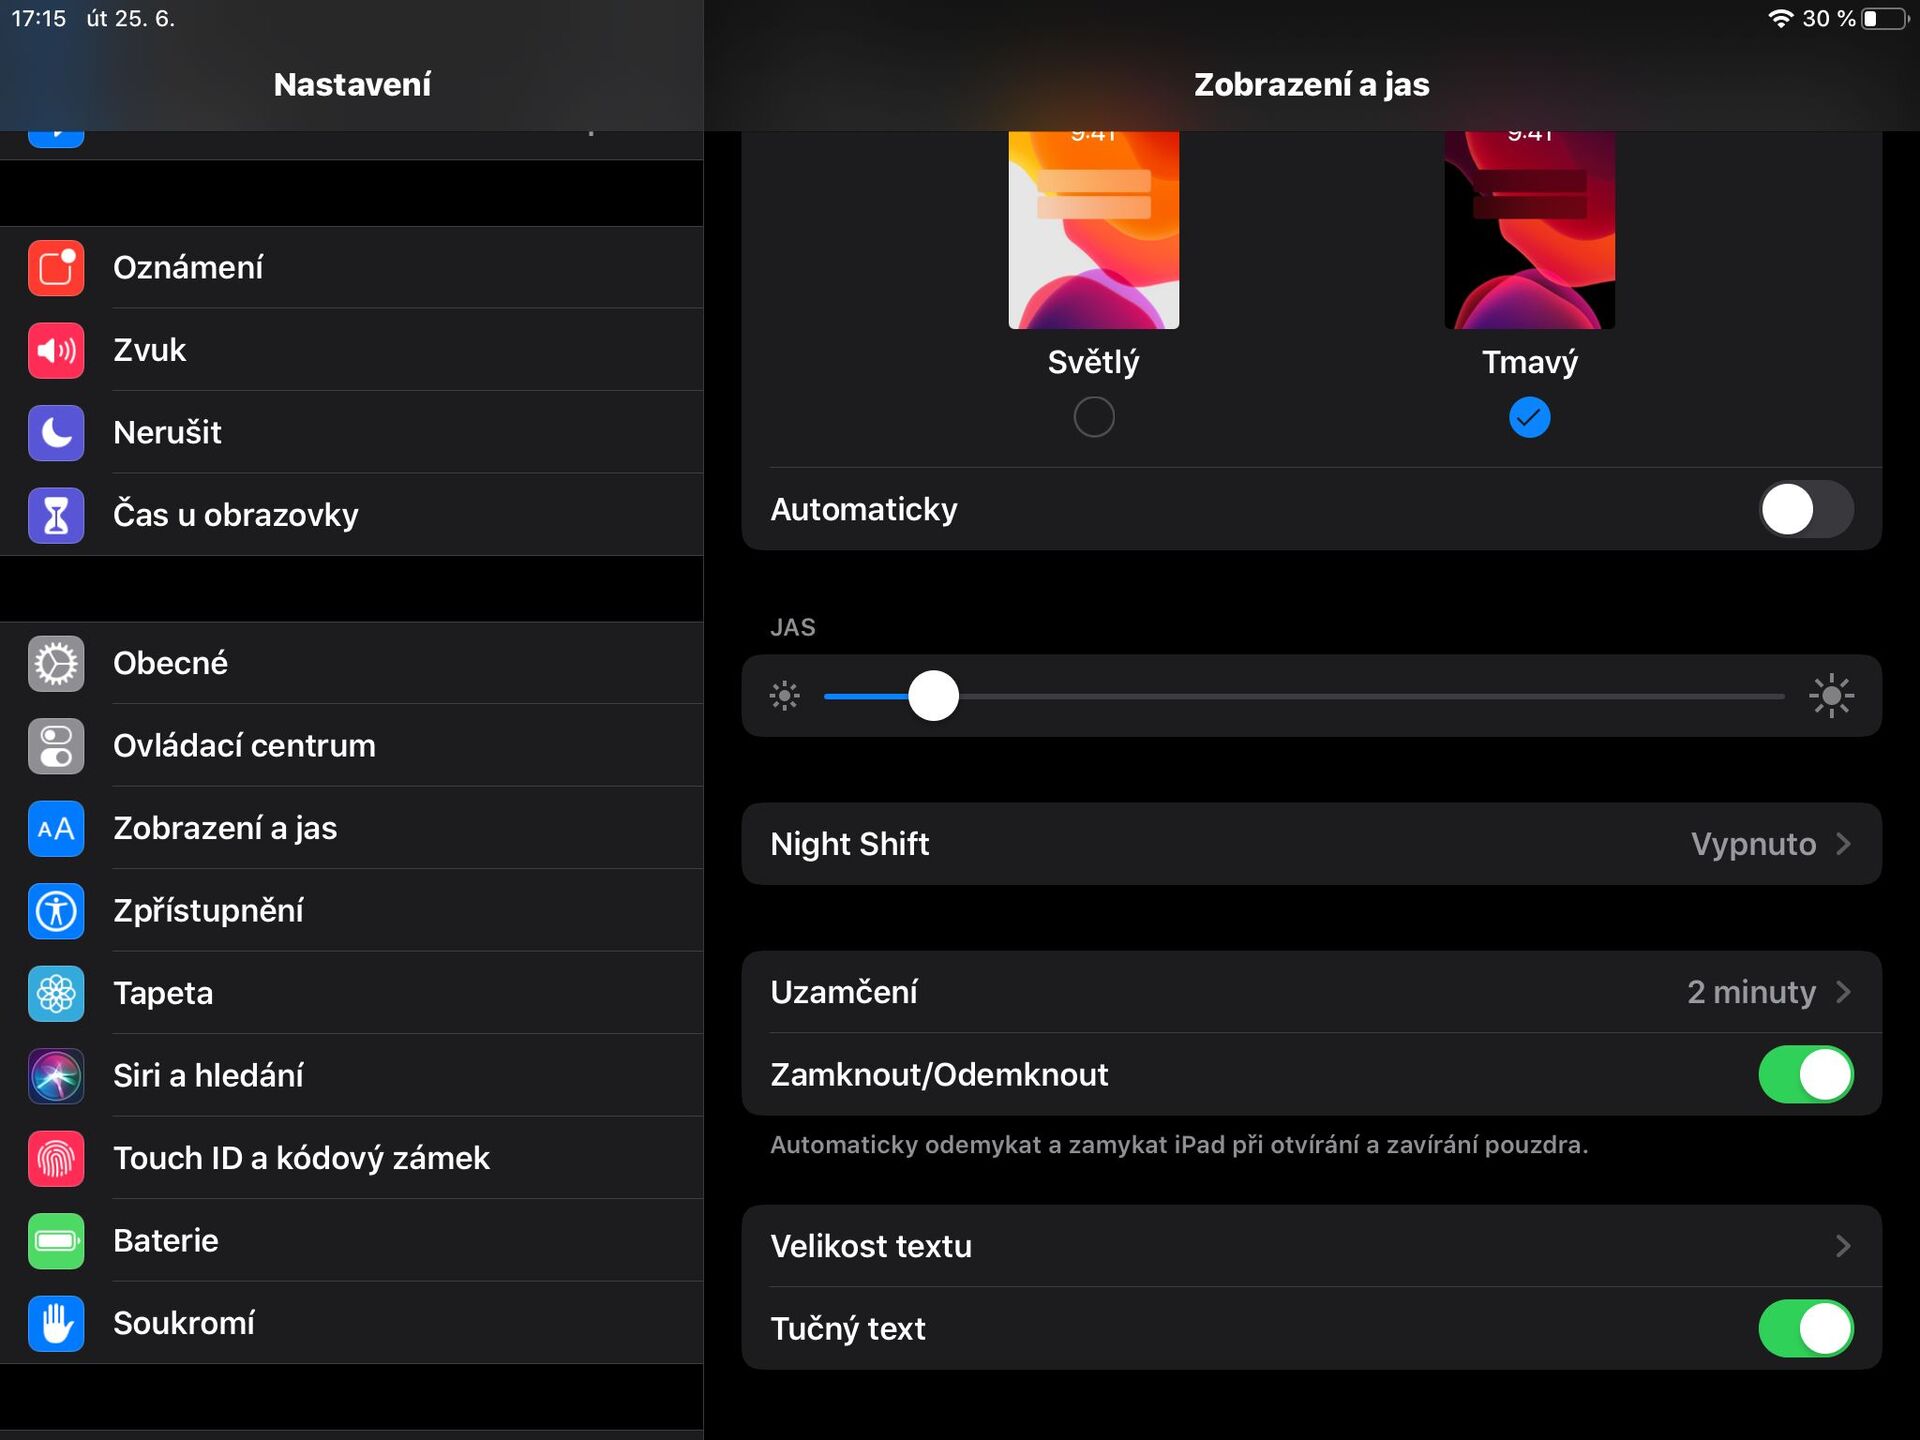Open Night Shift settings via its chevron
This screenshot has width=1920, height=1440.
coord(1845,843)
